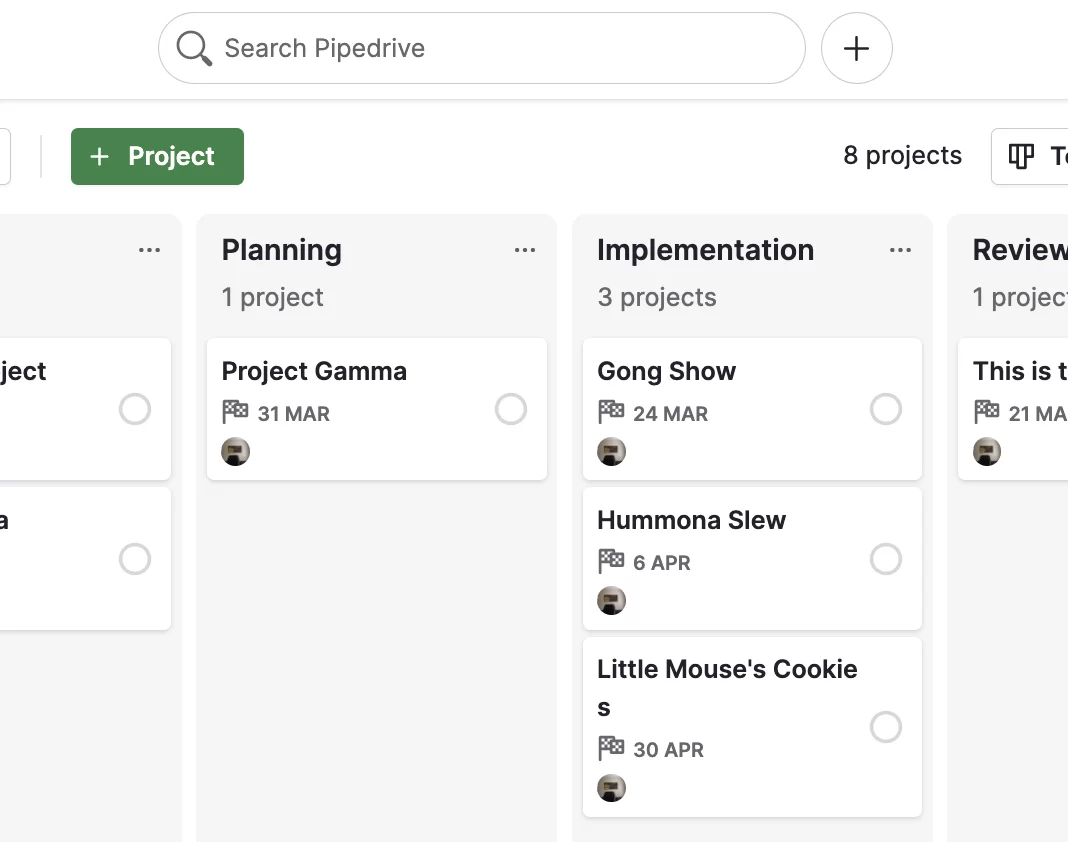Open leftmost column three-dot menu
1068x842 pixels.
[x=149, y=250]
